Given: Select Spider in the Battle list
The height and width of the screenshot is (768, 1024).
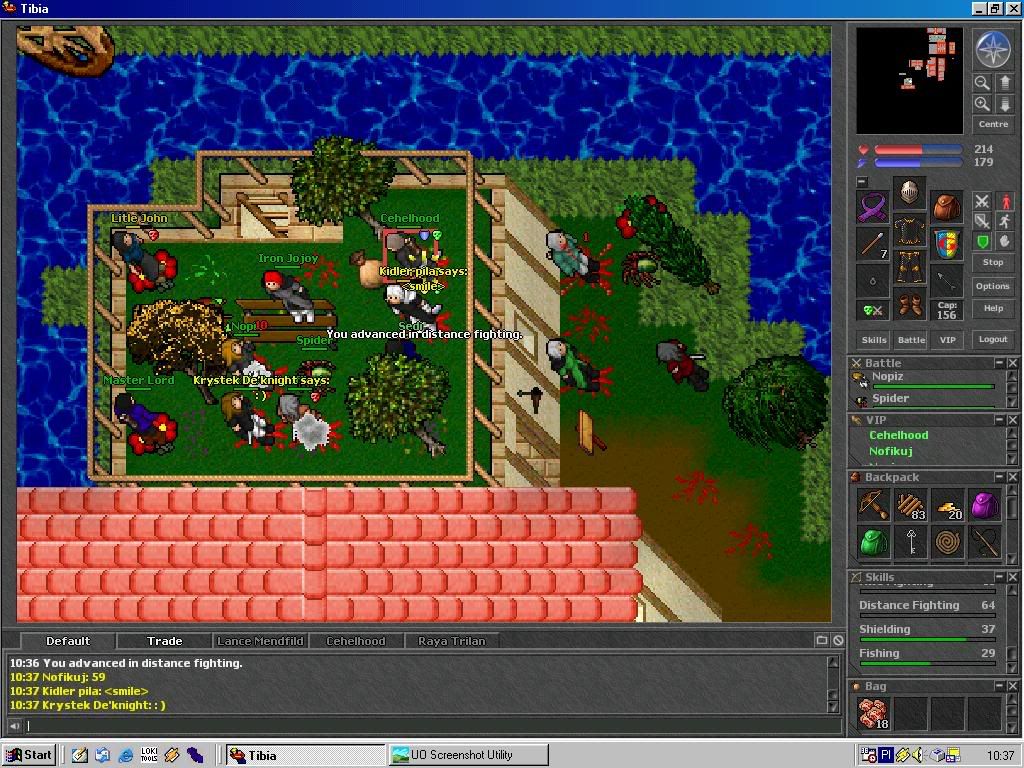Looking at the screenshot, I should pos(927,399).
